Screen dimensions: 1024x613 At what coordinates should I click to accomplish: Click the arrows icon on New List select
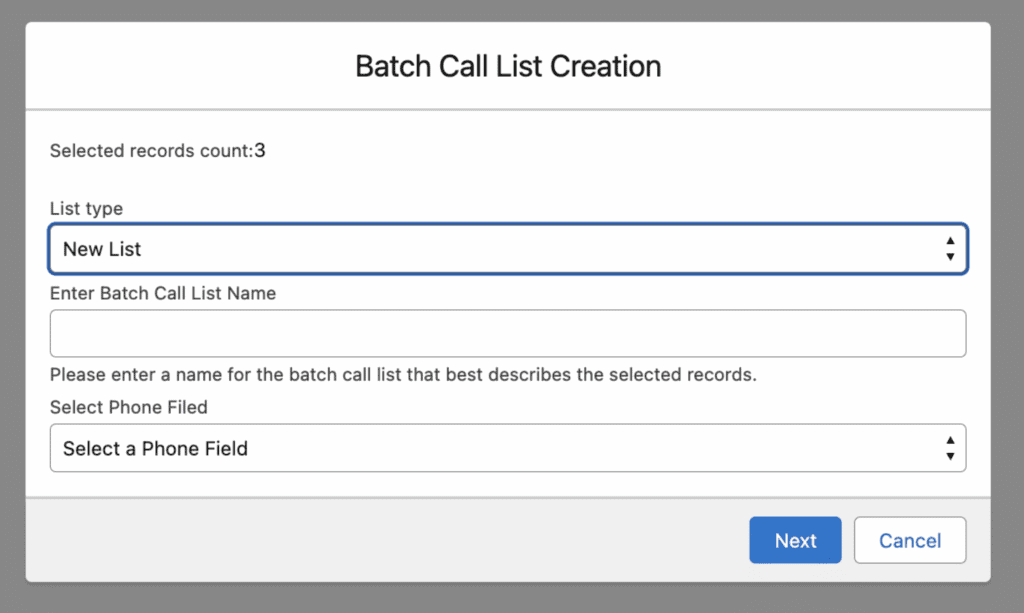coord(949,249)
